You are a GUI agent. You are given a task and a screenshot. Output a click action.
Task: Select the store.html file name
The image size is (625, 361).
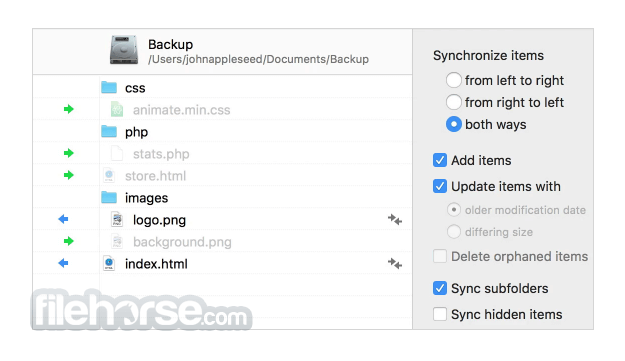(x=155, y=176)
